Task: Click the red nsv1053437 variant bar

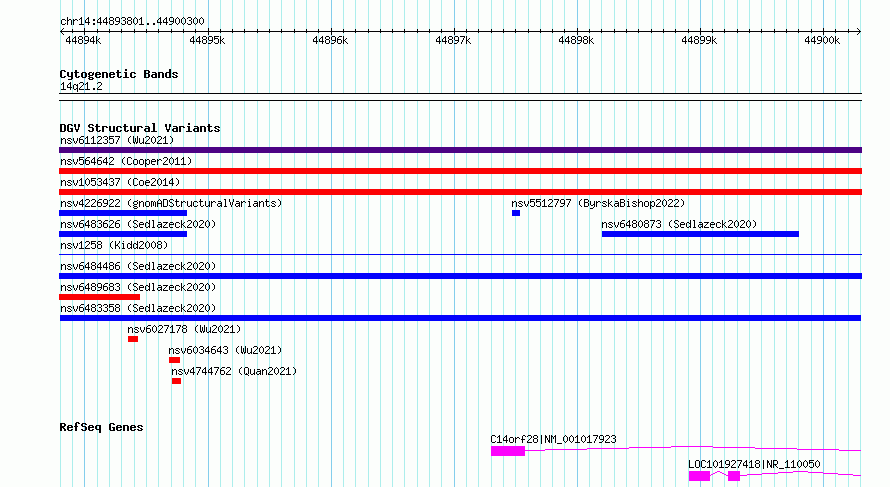Action: pyautogui.click(x=460, y=192)
